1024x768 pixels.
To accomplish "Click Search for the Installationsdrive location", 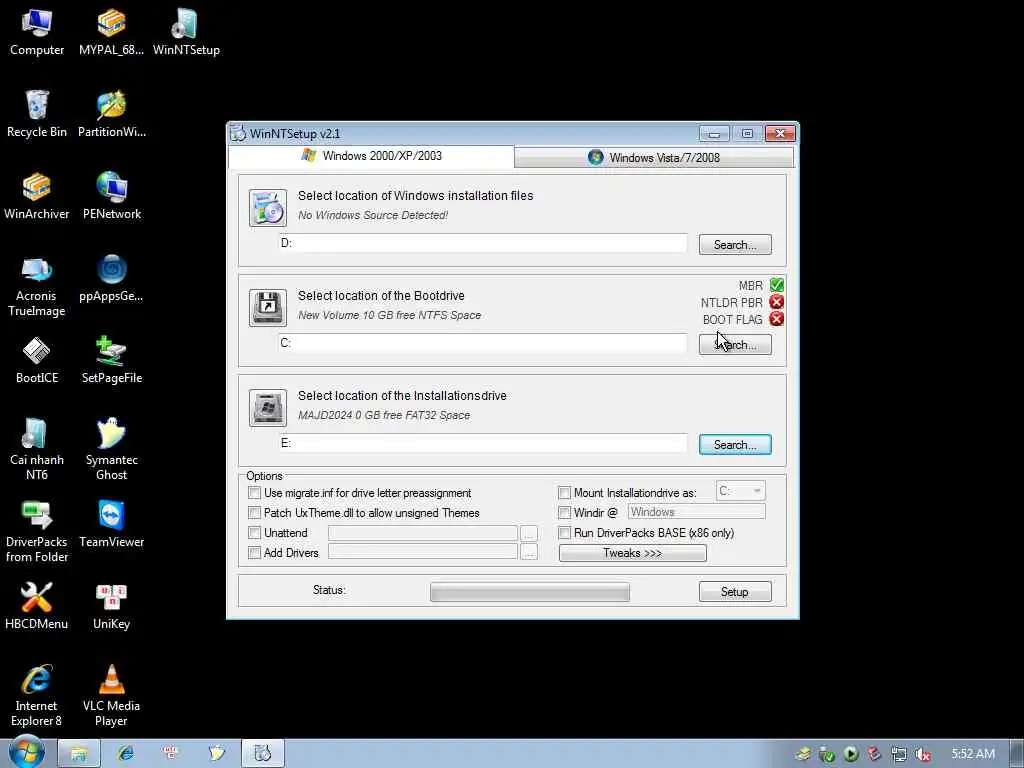I will click(735, 445).
